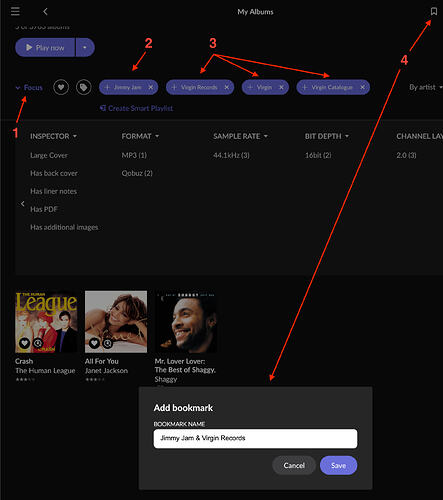Image resolution: width=443 pixels, height=500 pixels.
Task: Save the bookmark
Action: pyautogui.click(x=338, y=465)
